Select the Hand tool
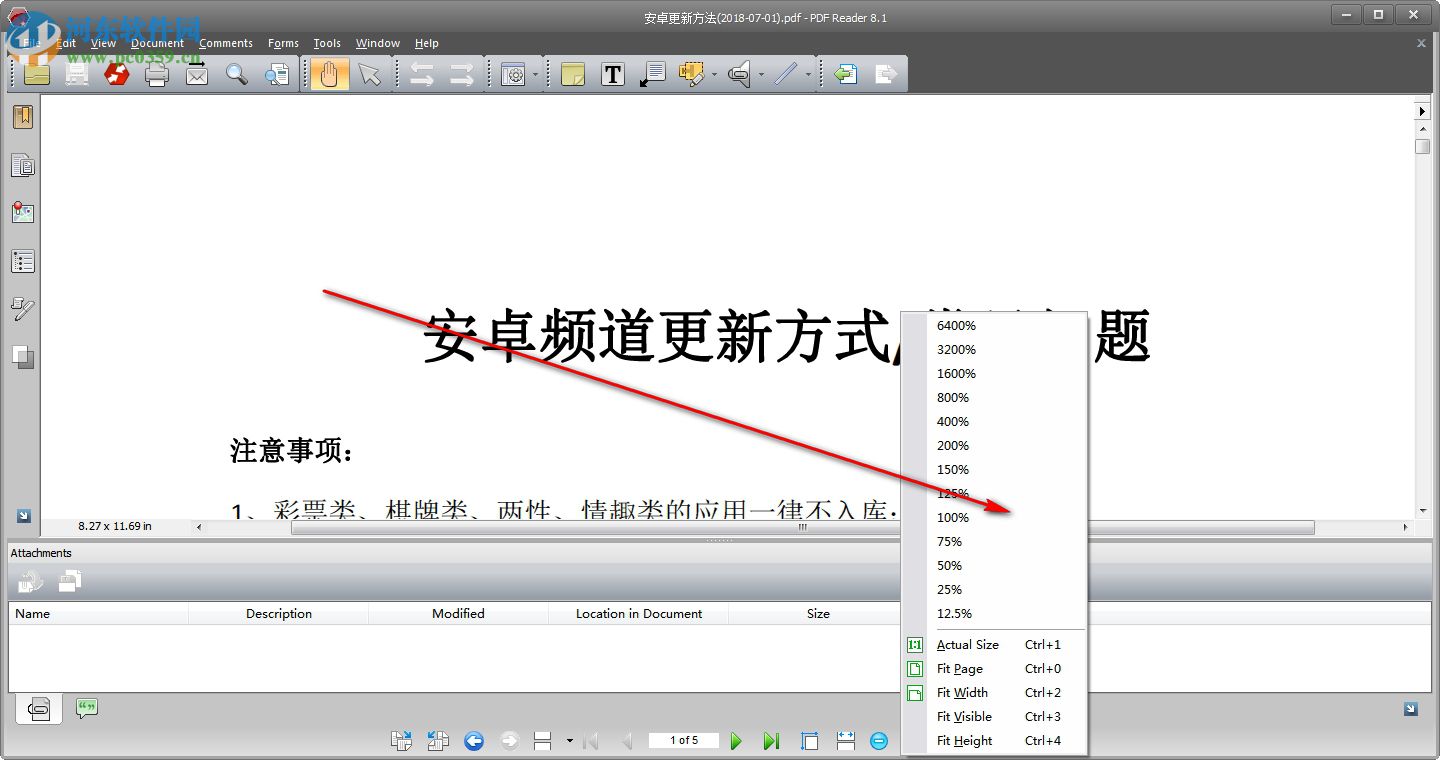 (330, 74)
